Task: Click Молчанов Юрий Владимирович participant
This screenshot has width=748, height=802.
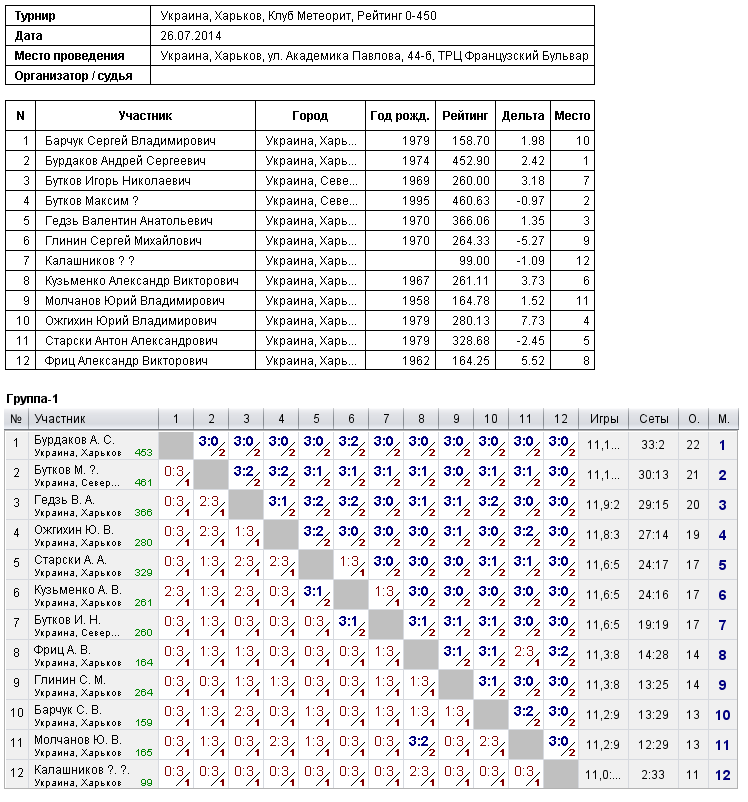Action: click(x=135, y=300)
